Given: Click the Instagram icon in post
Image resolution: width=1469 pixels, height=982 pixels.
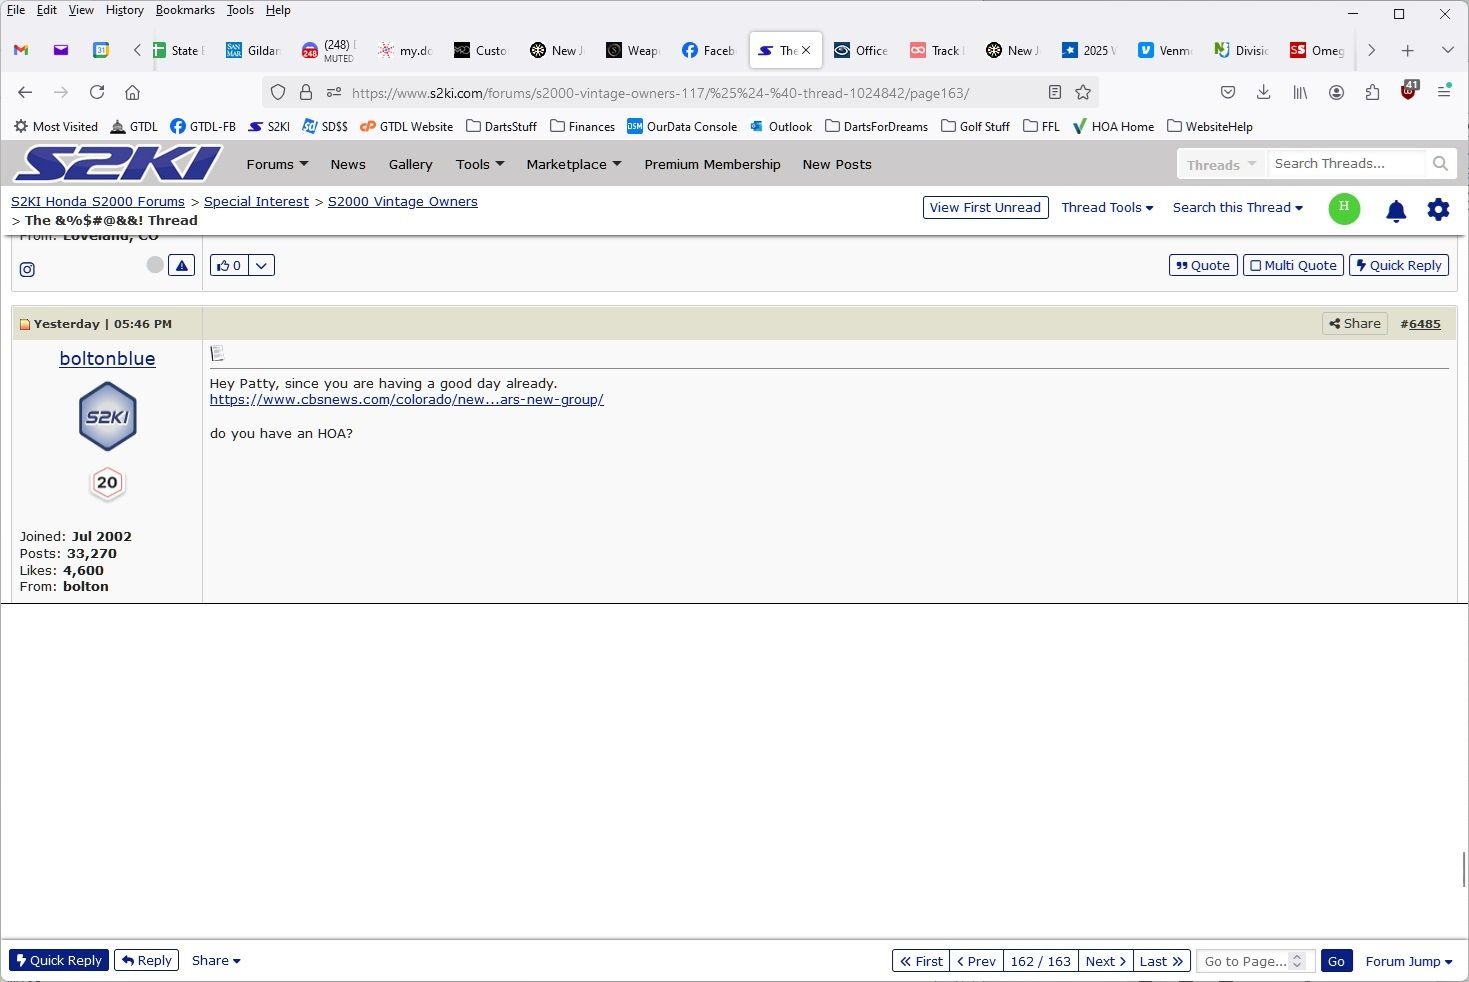Looking at the screenshot, I should tap(27, 269).
